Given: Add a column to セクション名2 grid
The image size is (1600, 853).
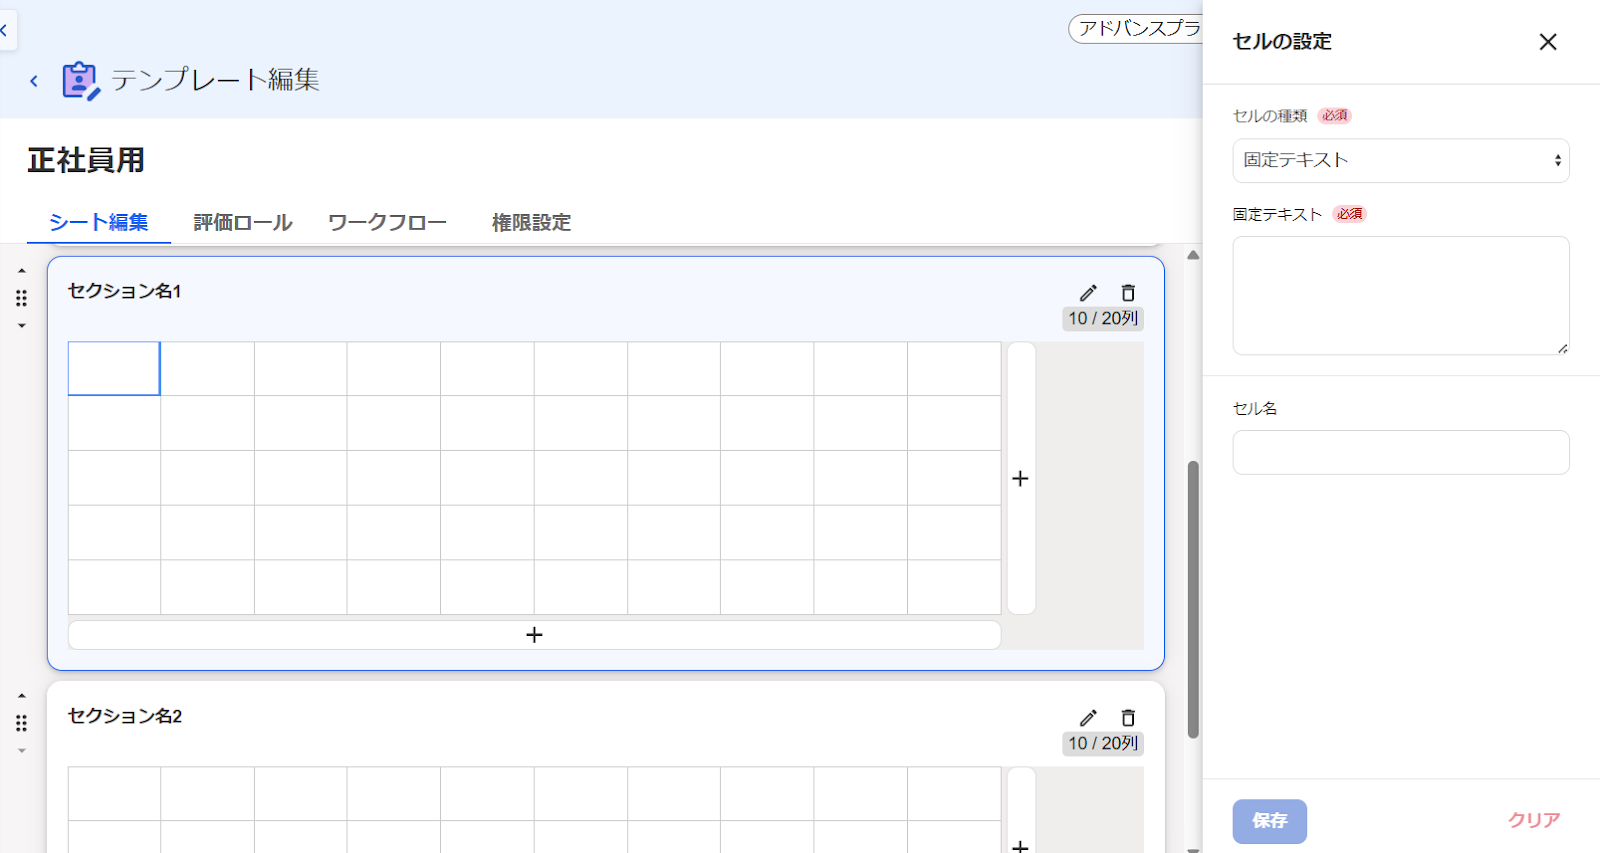Looking at the screenshot, I should (1021, 810).
